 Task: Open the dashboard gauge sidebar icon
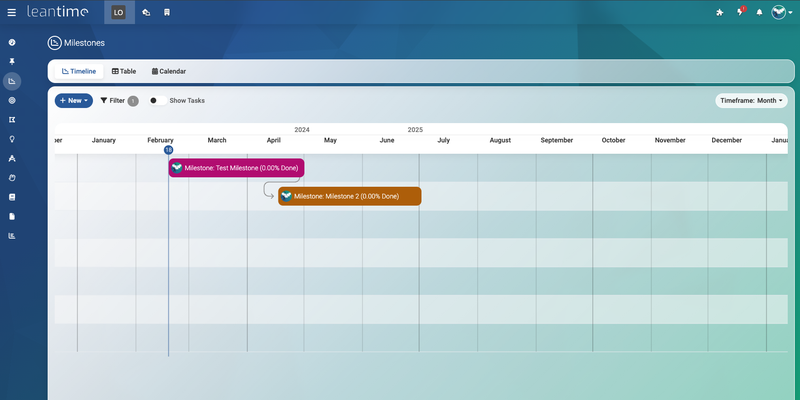click(x=12, y=42)
